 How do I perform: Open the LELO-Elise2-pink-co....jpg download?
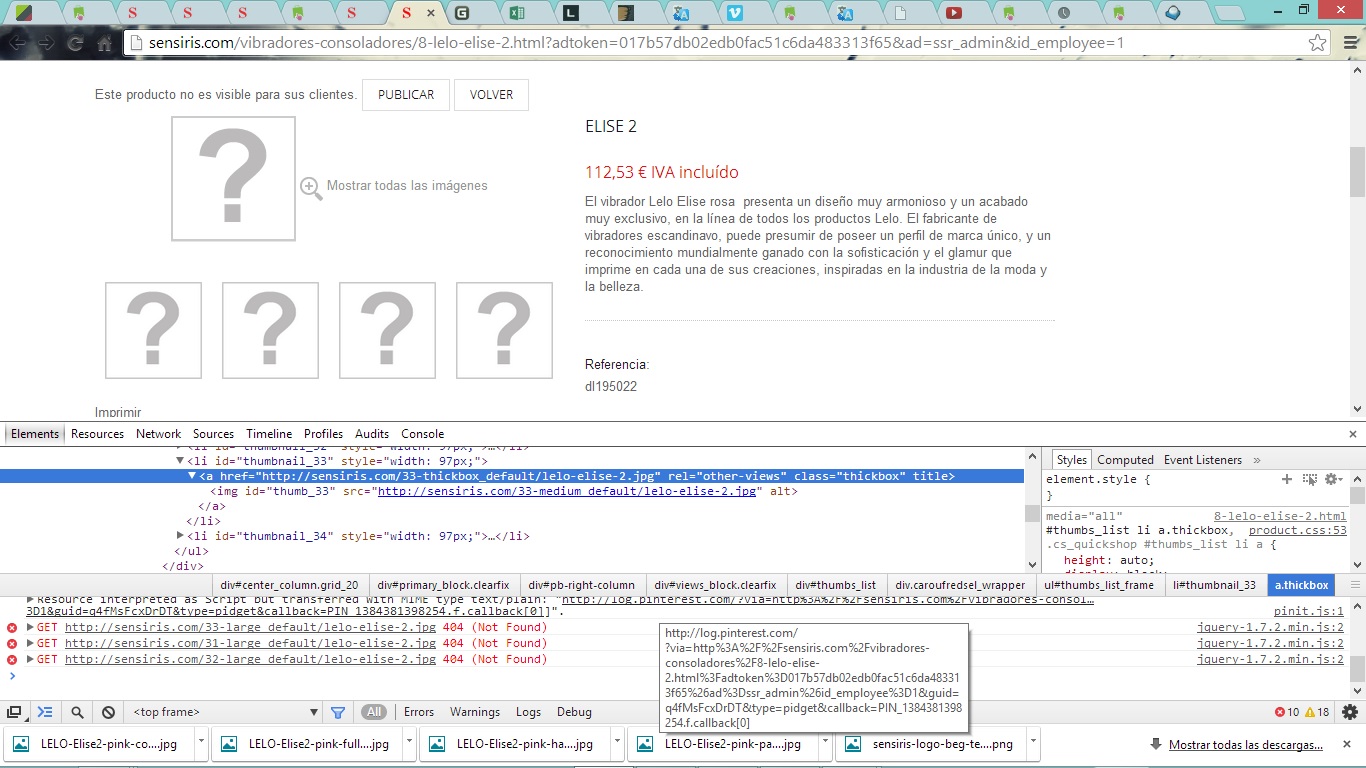point(99,744)
